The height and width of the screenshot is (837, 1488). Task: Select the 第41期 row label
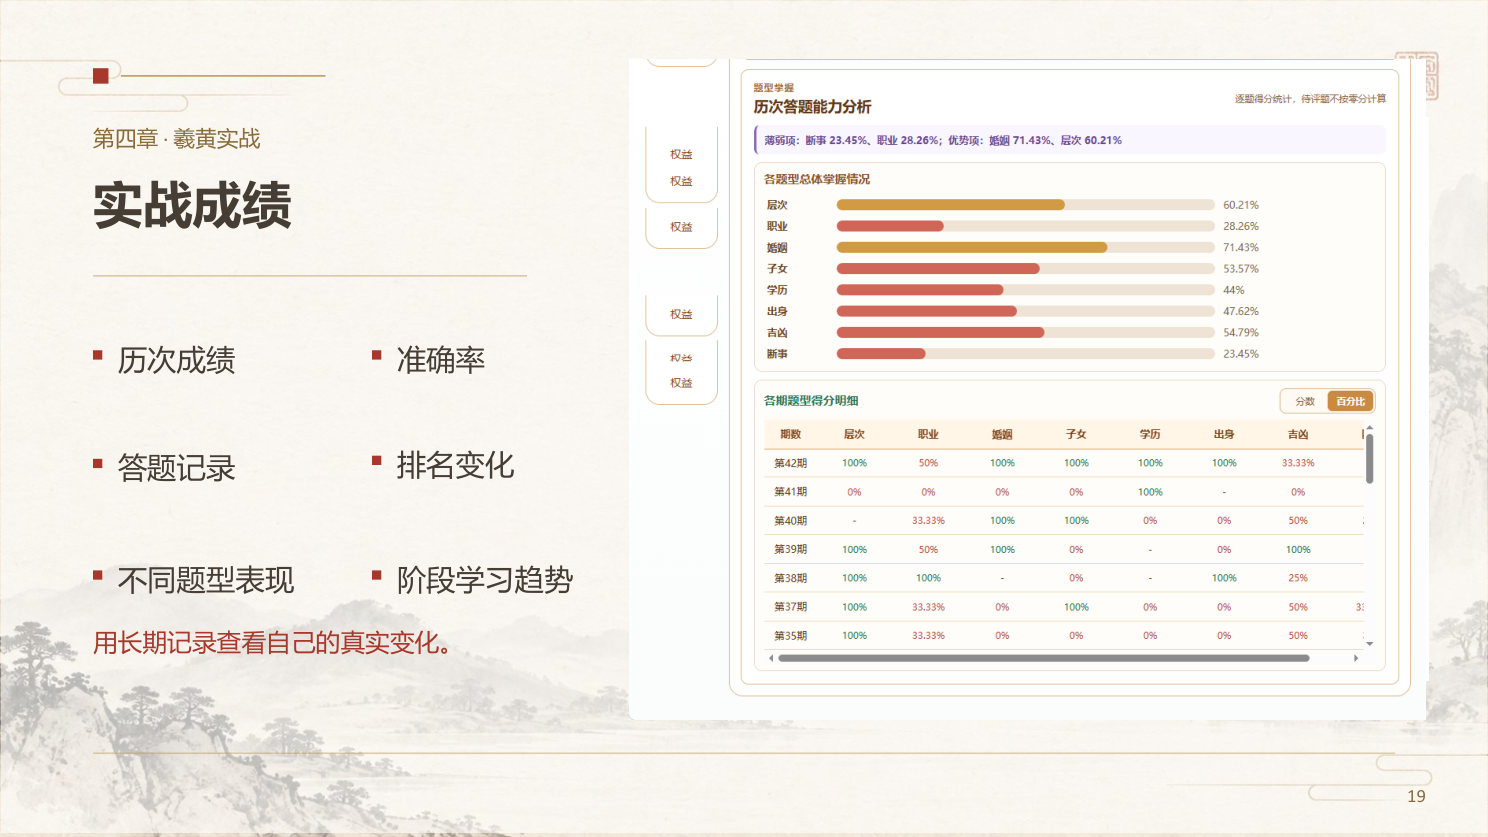[x=790, y=492]
